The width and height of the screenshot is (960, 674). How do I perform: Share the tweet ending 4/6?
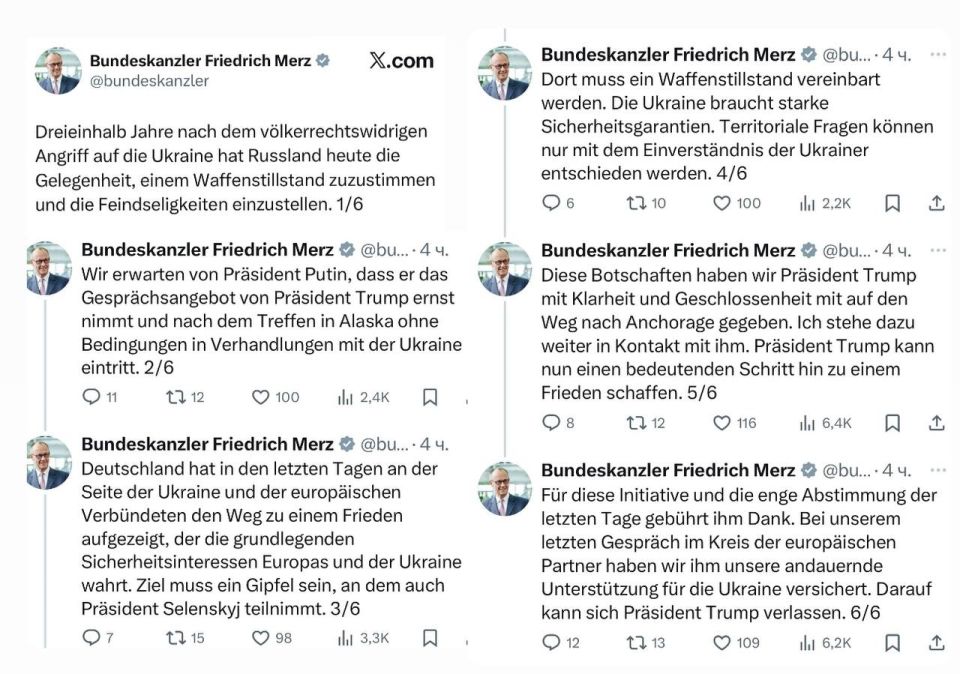[937, 203]
